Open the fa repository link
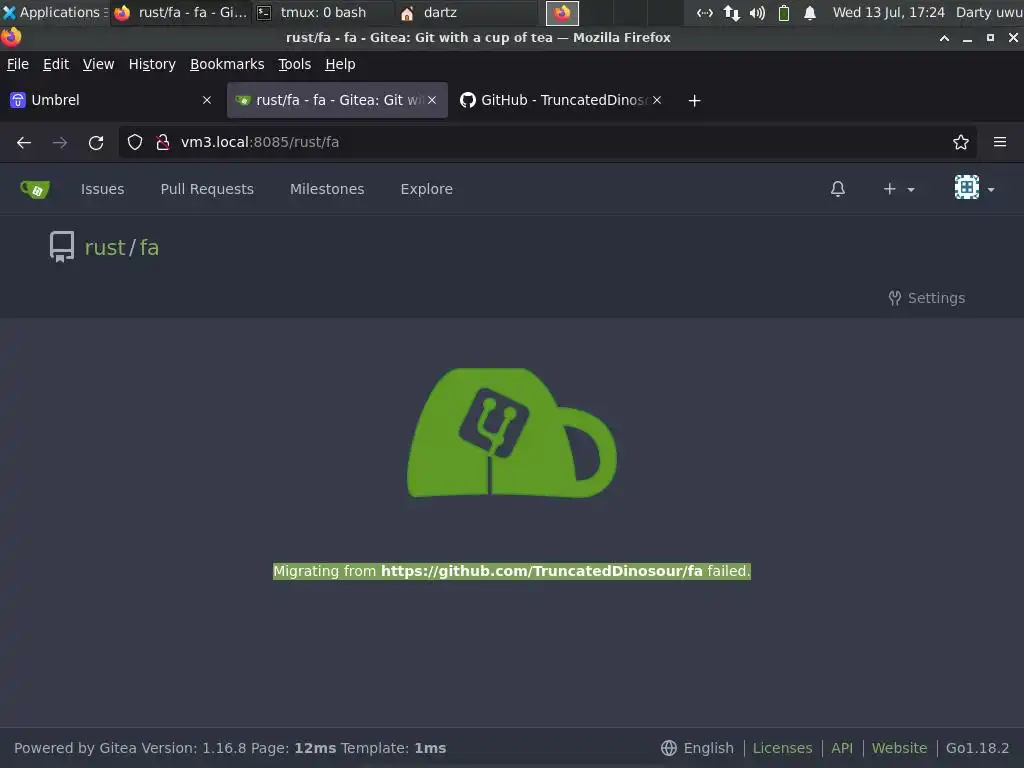Viewport: 1024px width, 768px height. tap(149, 248)
